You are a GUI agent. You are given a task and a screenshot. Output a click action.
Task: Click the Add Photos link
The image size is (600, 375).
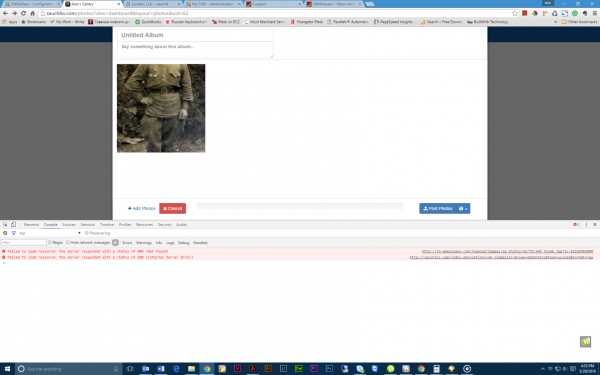pyautogui.click(x=142, y=209)
